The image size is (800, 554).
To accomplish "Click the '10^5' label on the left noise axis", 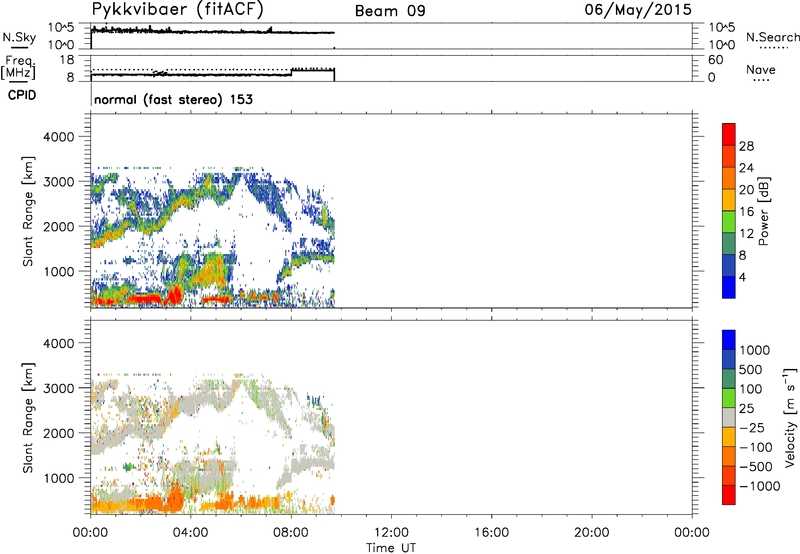I will (x=61, y=28).
